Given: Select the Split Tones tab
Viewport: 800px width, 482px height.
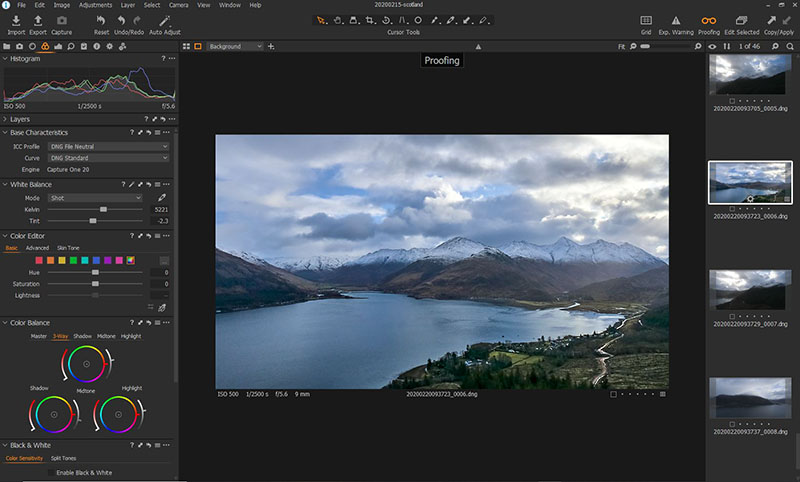Looking at the screenshot, I should tap(63, 458).
